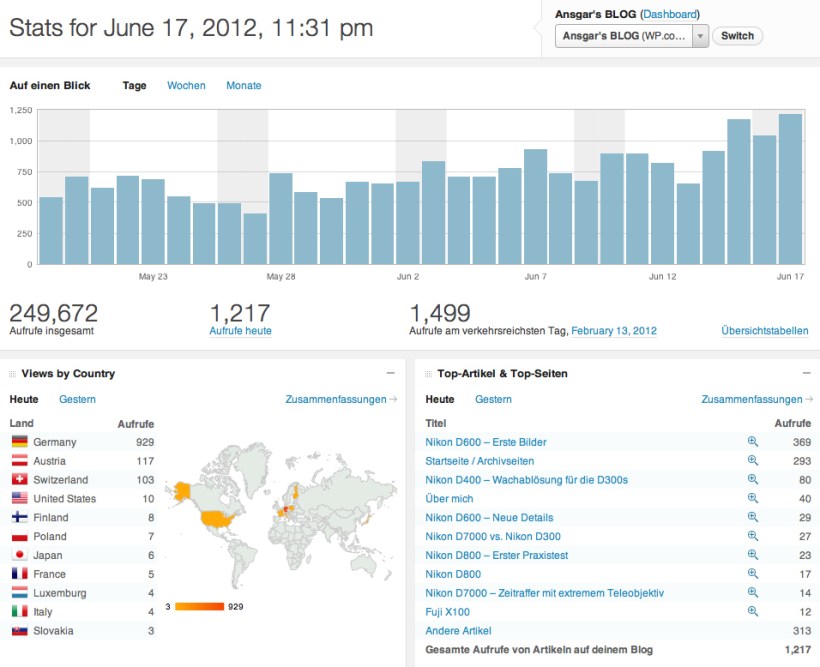Open the Monate view

click(243, 85)
